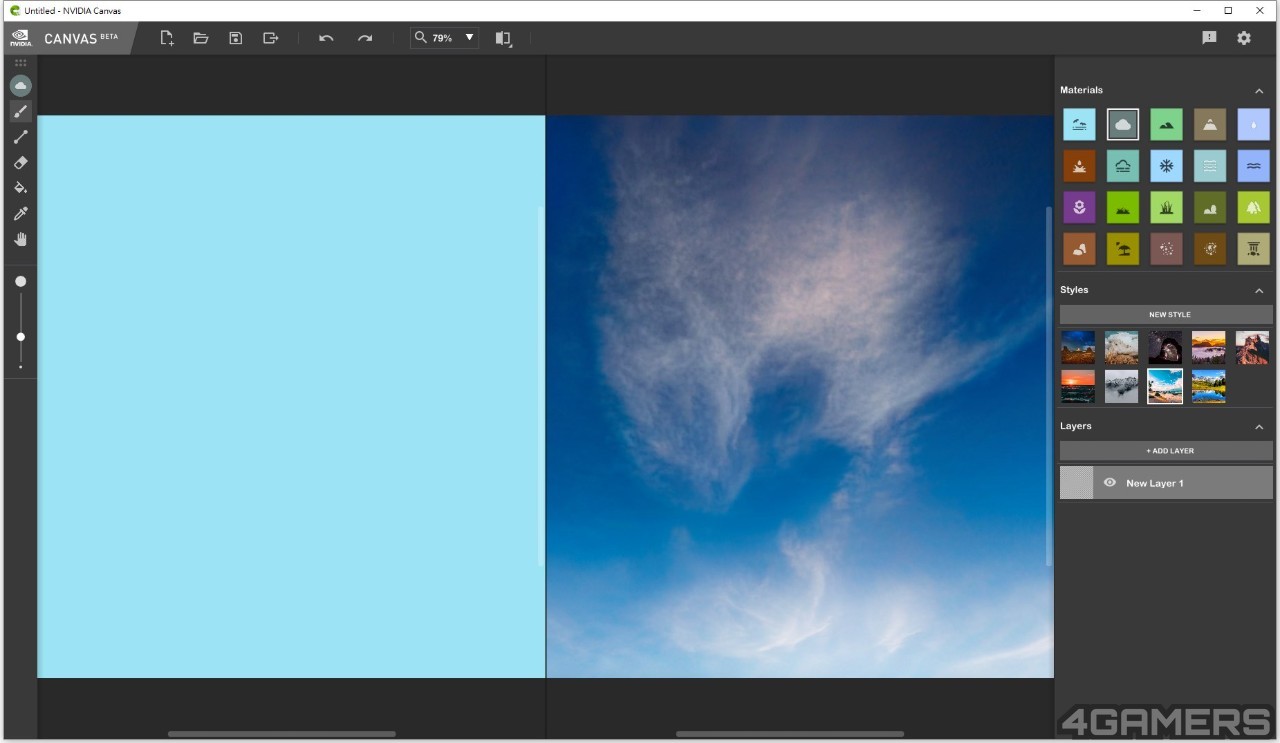Choose the tan mountain material
The width and height of the screenshot is (1280, 743).
point(1210,124)
